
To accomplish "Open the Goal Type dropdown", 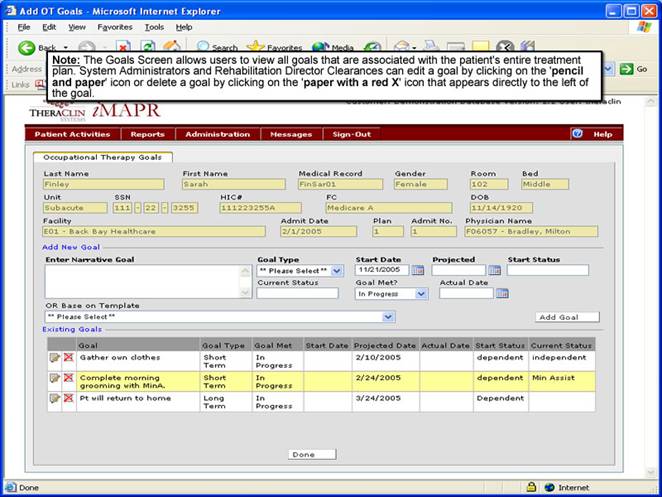I will pyautogui.click(x=336, y=271).
